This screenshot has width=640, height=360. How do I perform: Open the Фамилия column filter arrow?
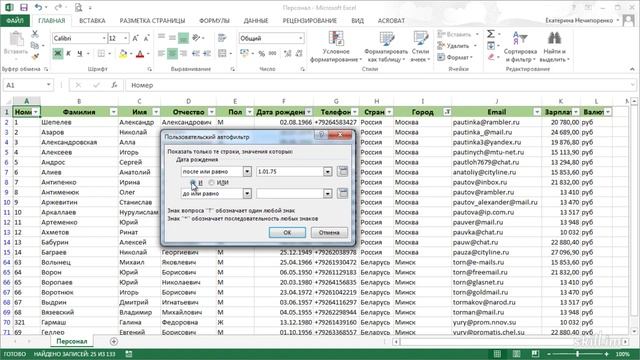113,112
